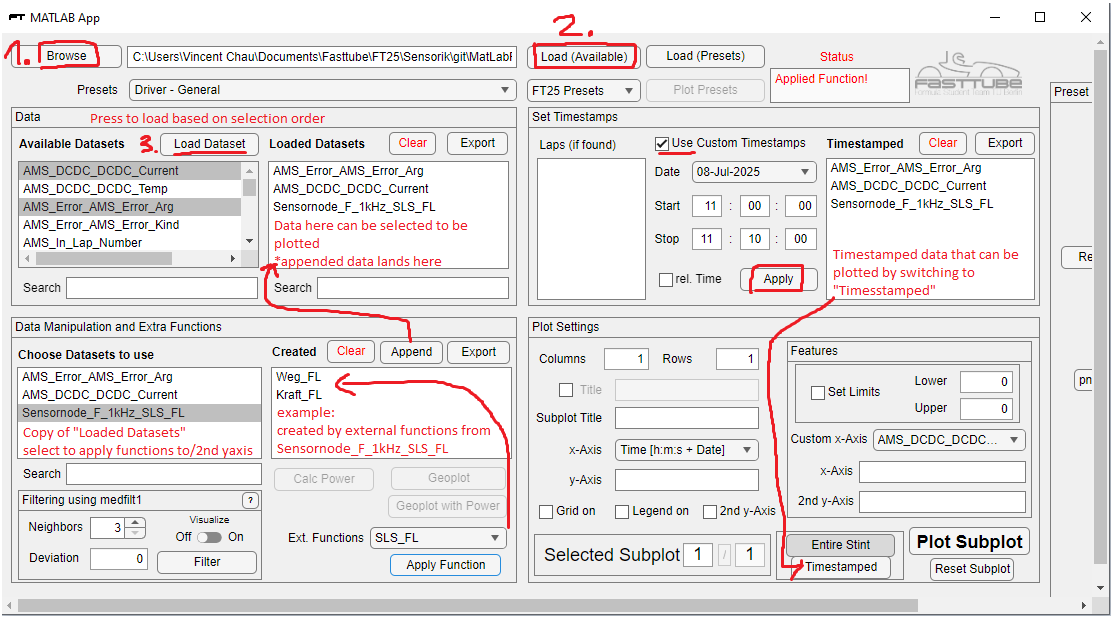Screen dimensions: 1112x617
Task: Open the Date dropdown showing 08-Jul-2025
Action: pyautogui.click(x=754, y=172)
